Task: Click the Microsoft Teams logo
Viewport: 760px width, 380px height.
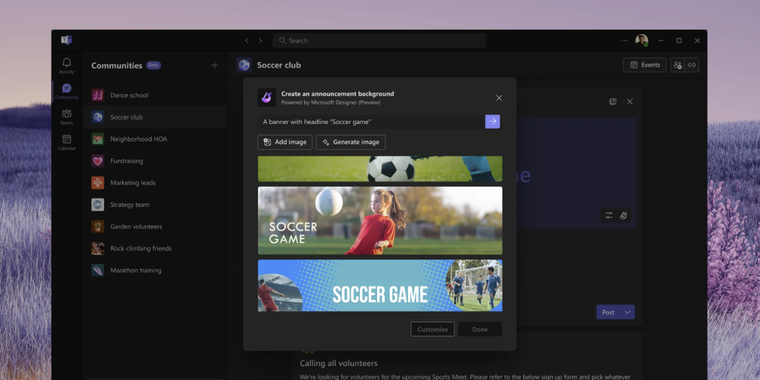Action: [x=66, y=40]
